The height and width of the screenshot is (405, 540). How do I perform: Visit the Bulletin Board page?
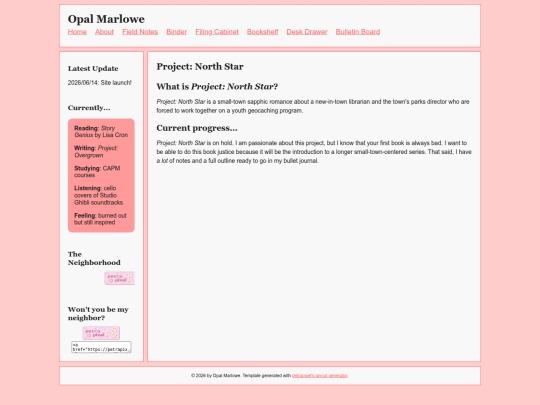358,32
